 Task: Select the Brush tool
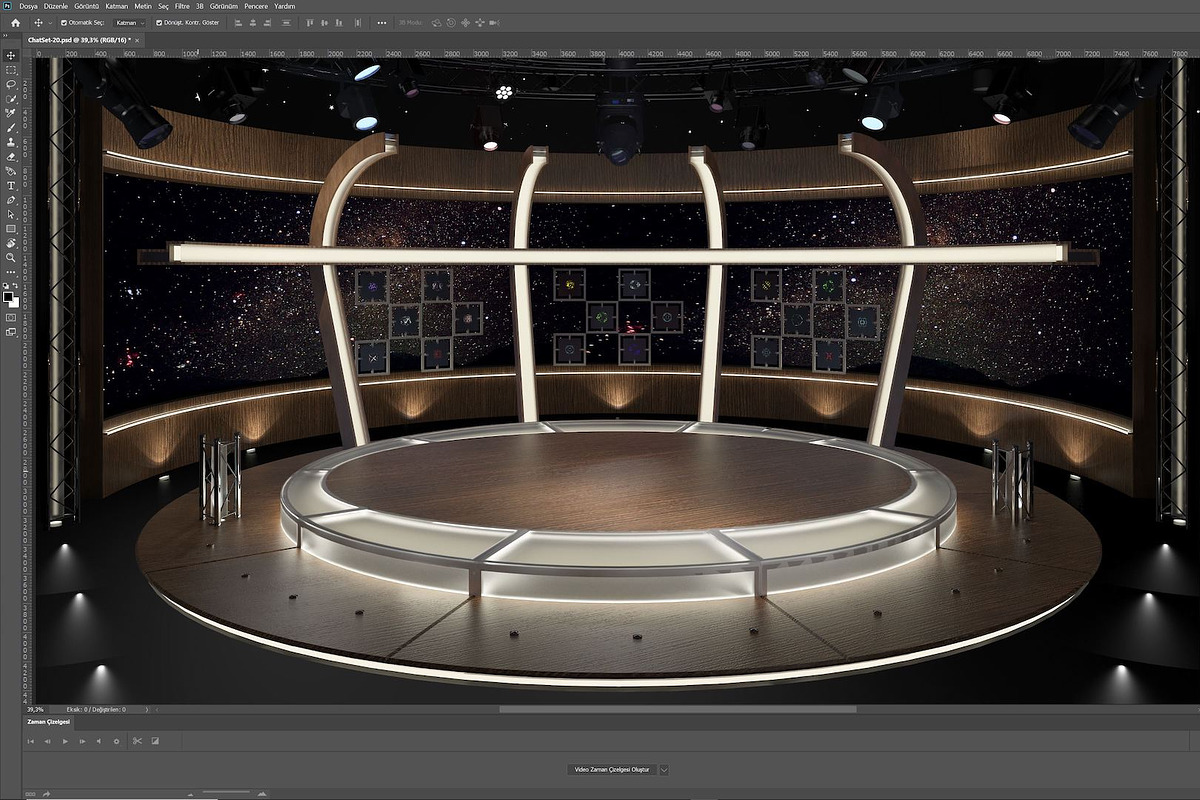11,128
